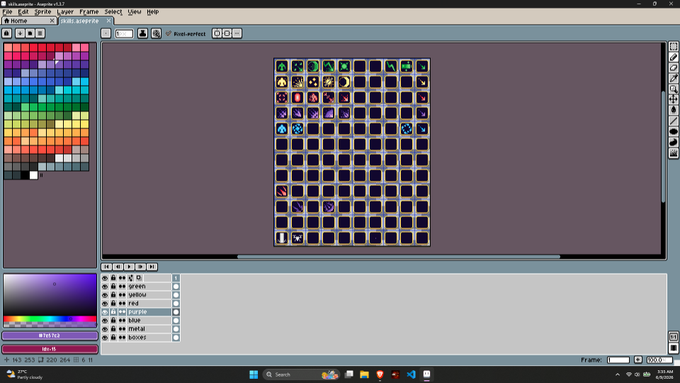The image size is (680, 383).
Task: Hide the boxes layer
Action: [x=105, y=337]
